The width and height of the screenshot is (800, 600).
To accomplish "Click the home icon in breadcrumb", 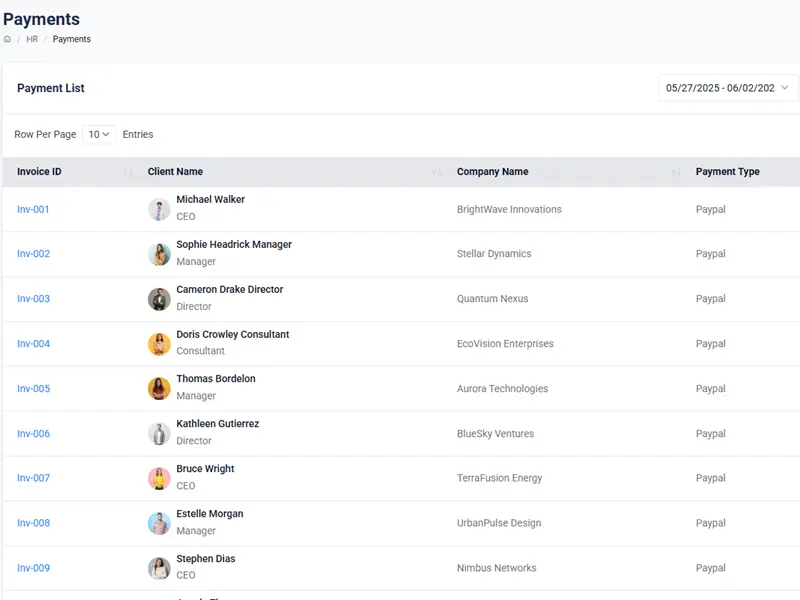I will 8,40.
